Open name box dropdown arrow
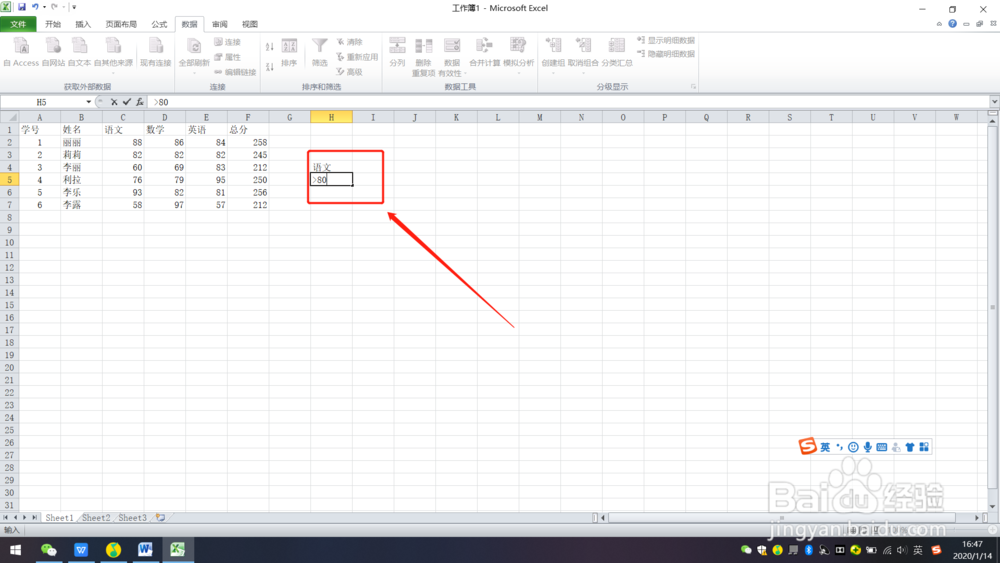The width and height of the screenshot is (1000, 563). click(89, 102)
